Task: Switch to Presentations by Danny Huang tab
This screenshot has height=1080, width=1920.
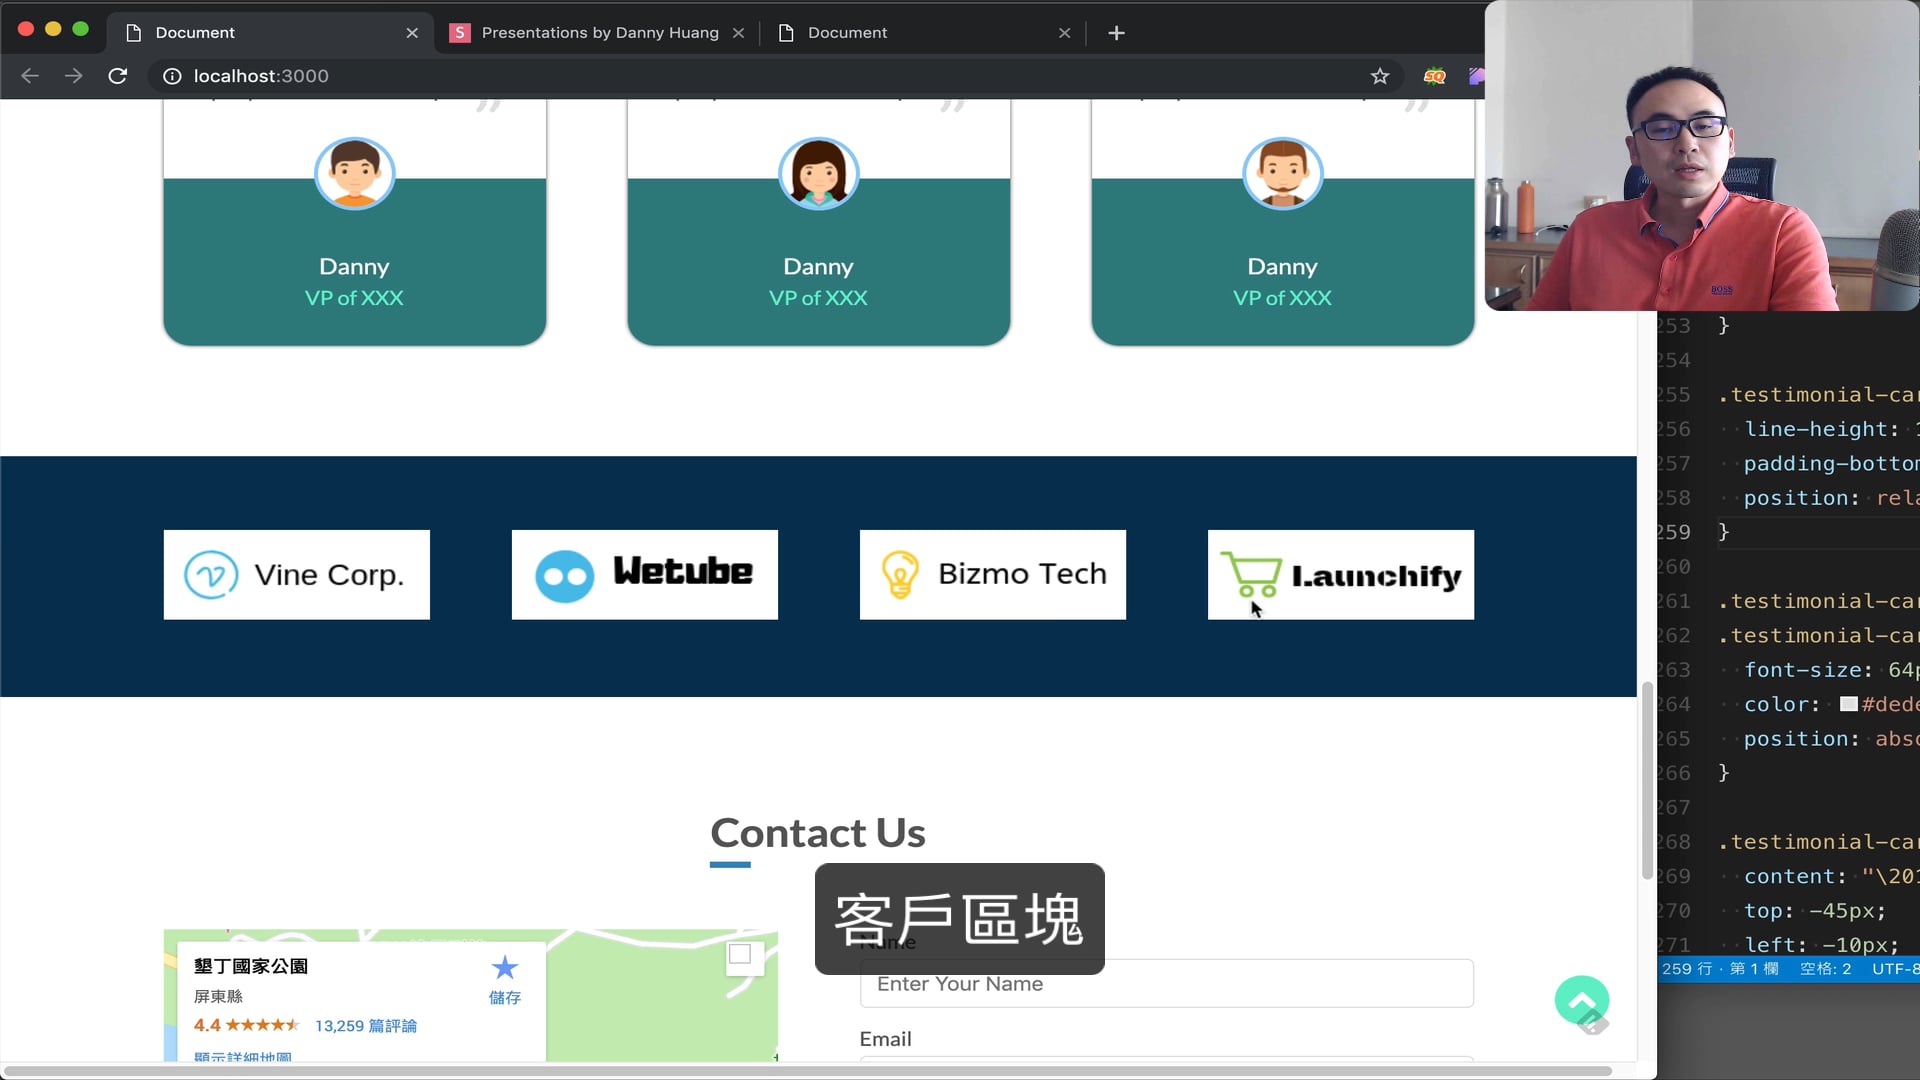Action: 598,33
